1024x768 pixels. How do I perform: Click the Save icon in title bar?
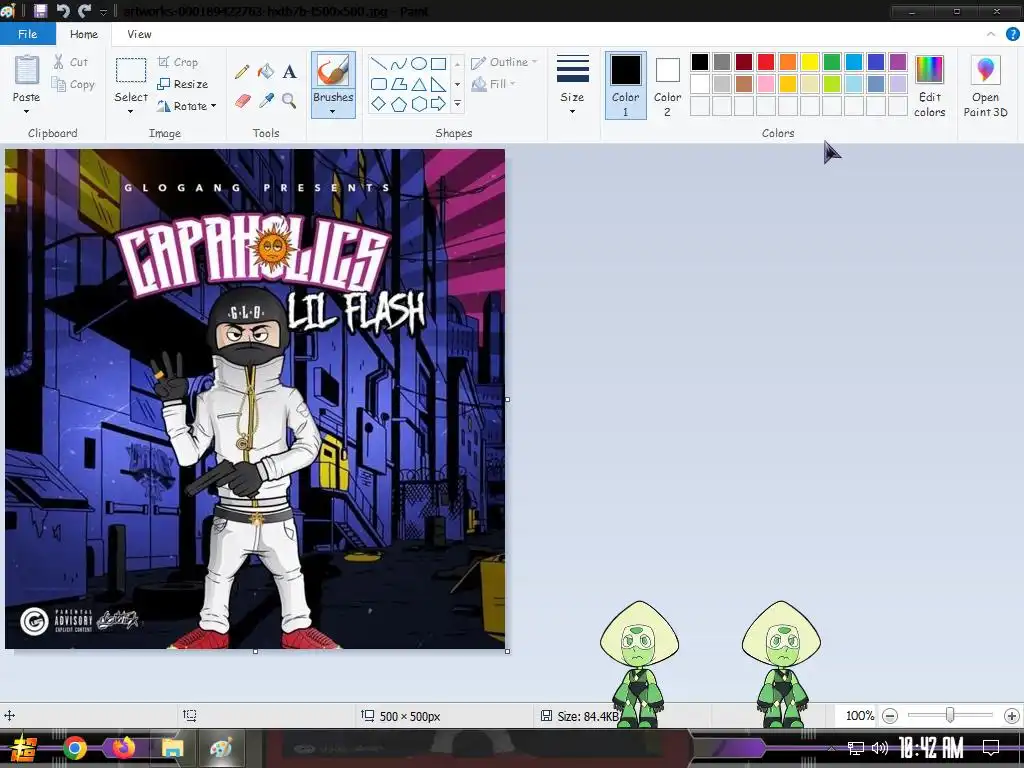coord(40,10)
